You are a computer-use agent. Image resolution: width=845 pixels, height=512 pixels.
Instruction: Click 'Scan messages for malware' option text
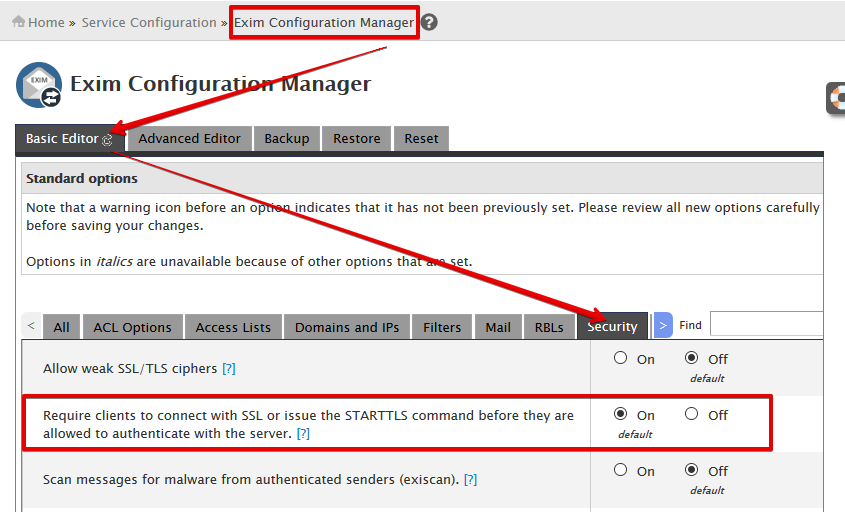(251, 480)
